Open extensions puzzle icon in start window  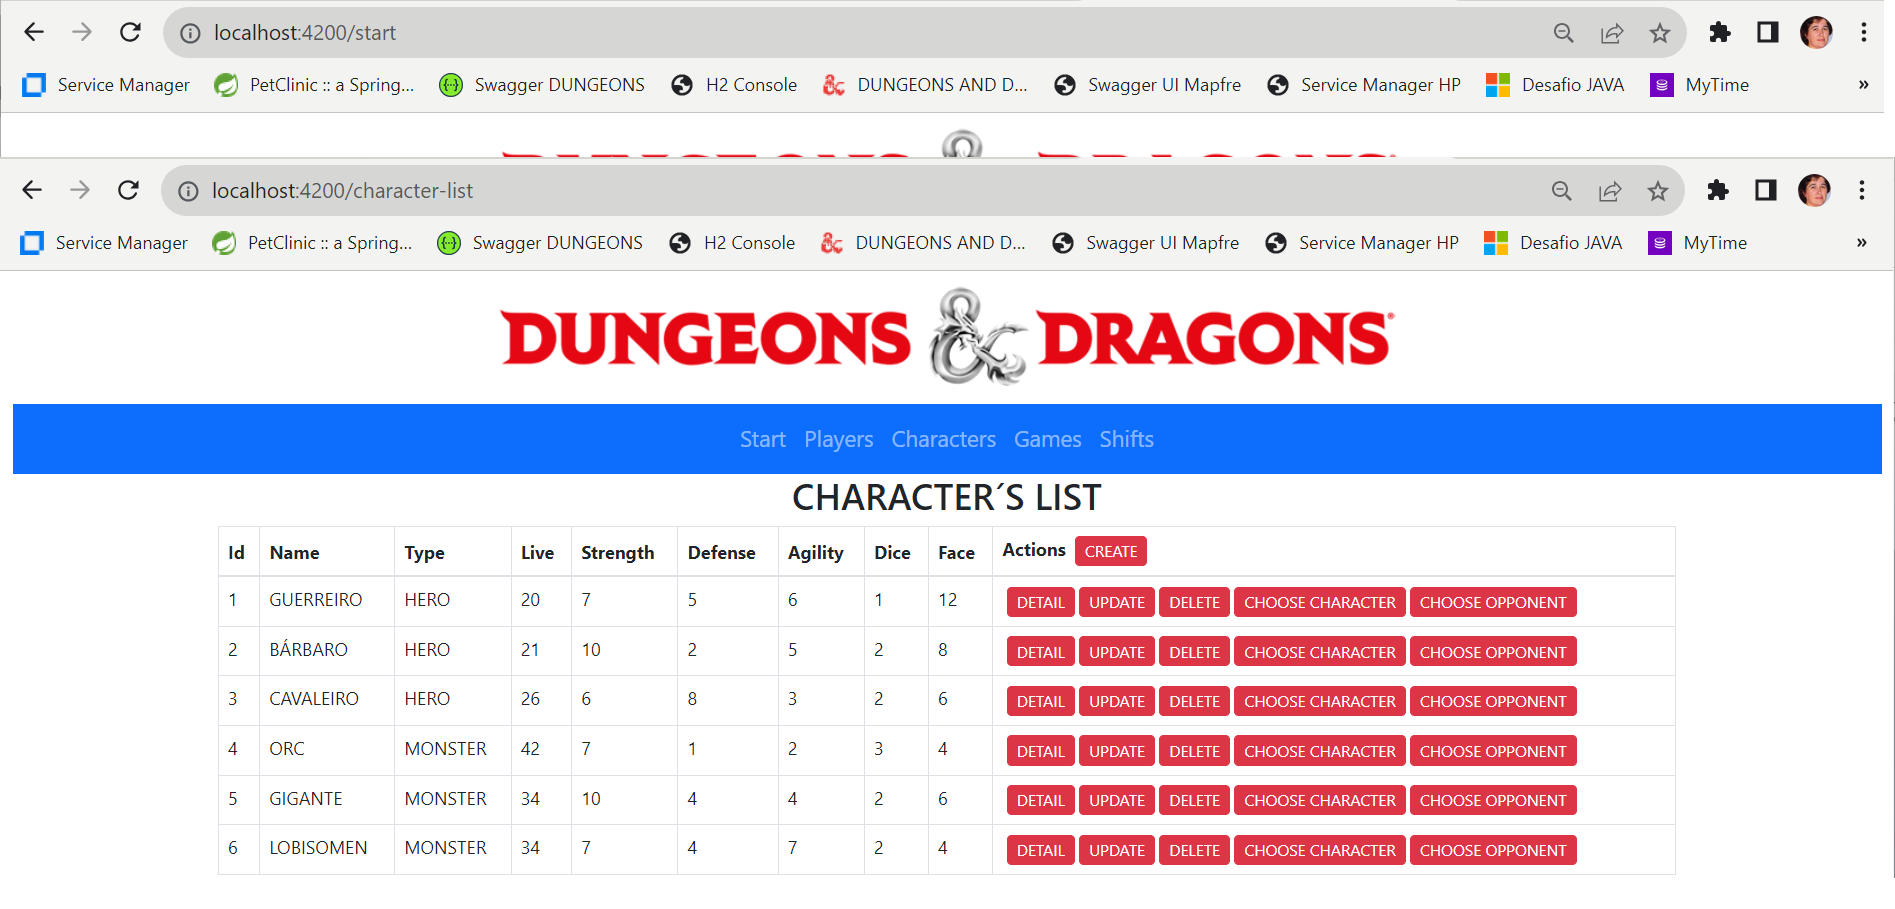click(x=1720, y=32)
